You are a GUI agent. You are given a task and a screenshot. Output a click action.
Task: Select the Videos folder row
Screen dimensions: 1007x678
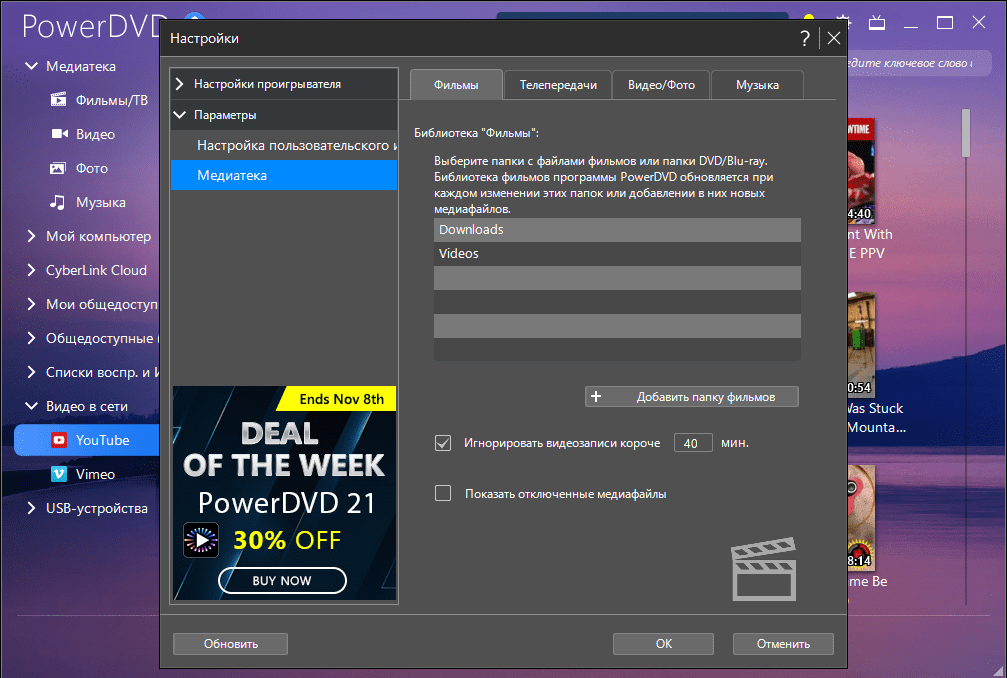(x=617, y=254)
